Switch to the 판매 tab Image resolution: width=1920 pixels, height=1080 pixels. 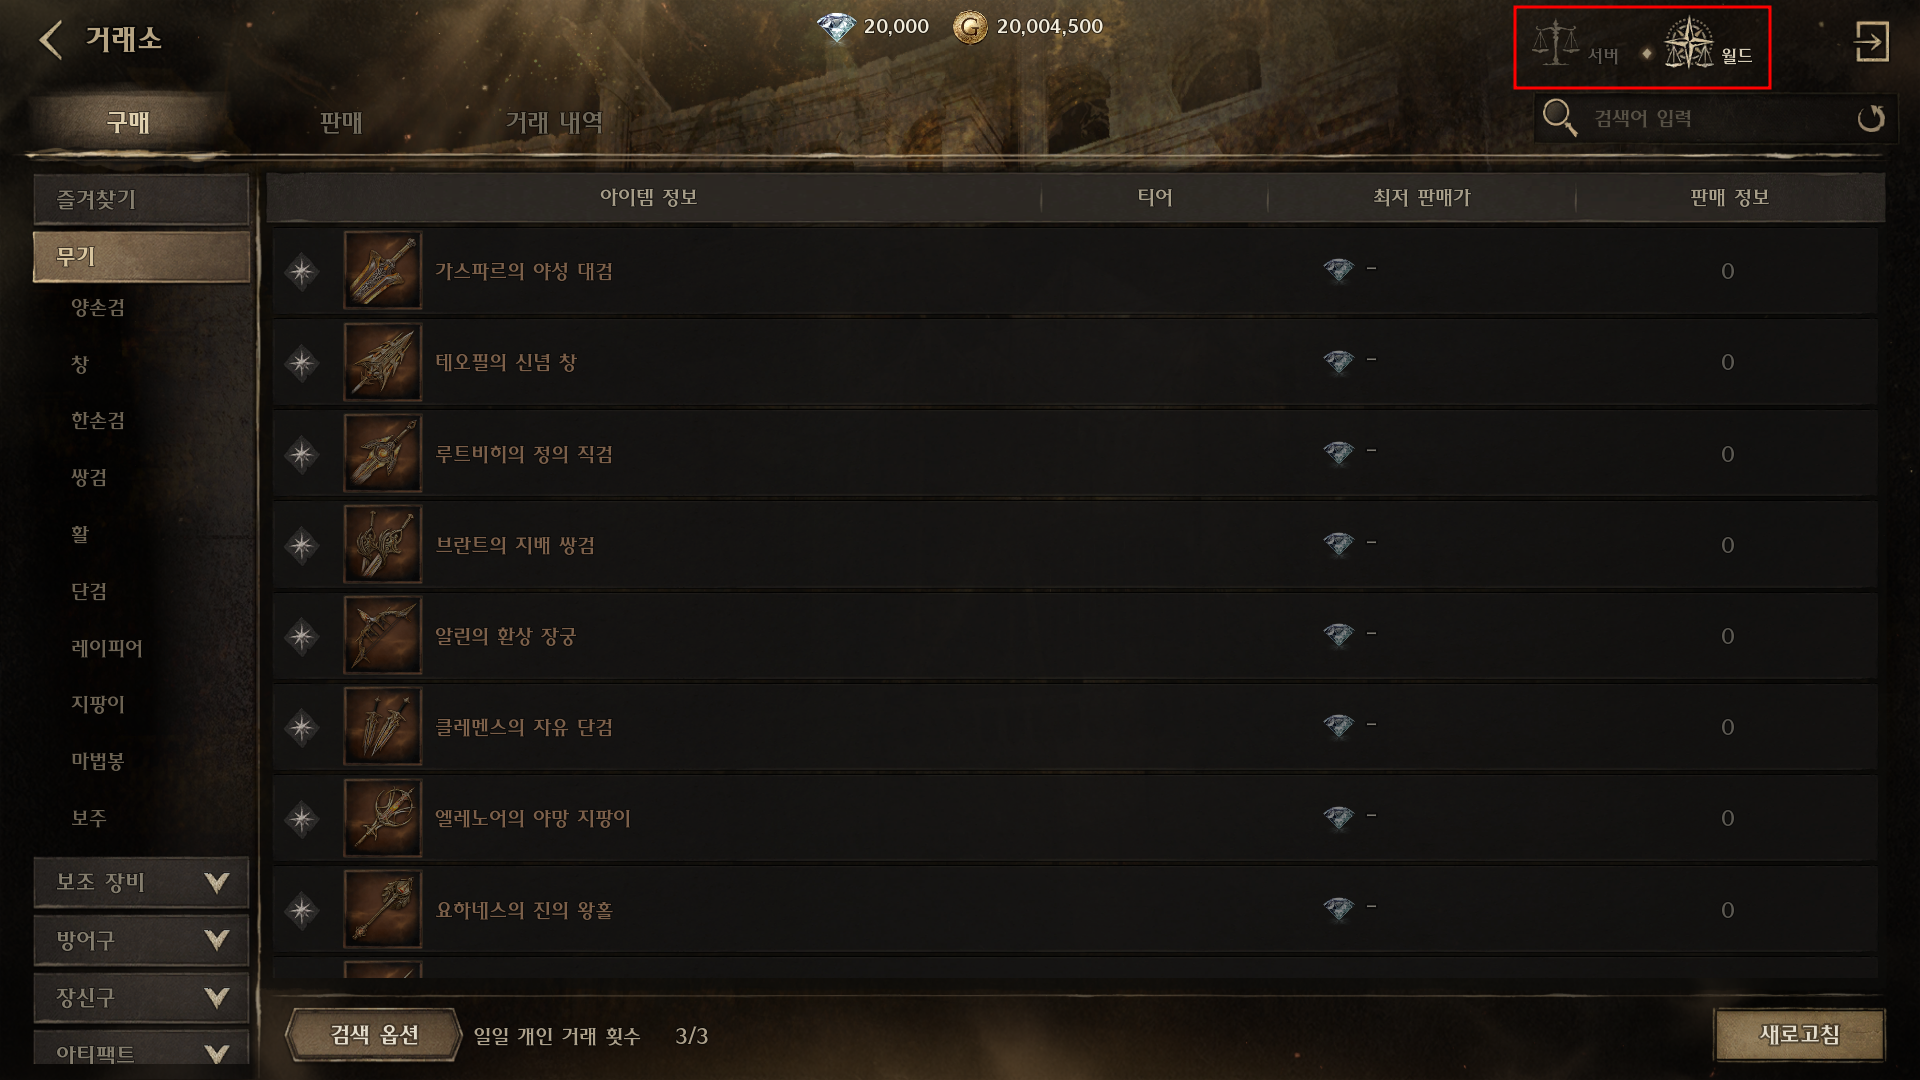pyautogui.click(x=341, y=122)
